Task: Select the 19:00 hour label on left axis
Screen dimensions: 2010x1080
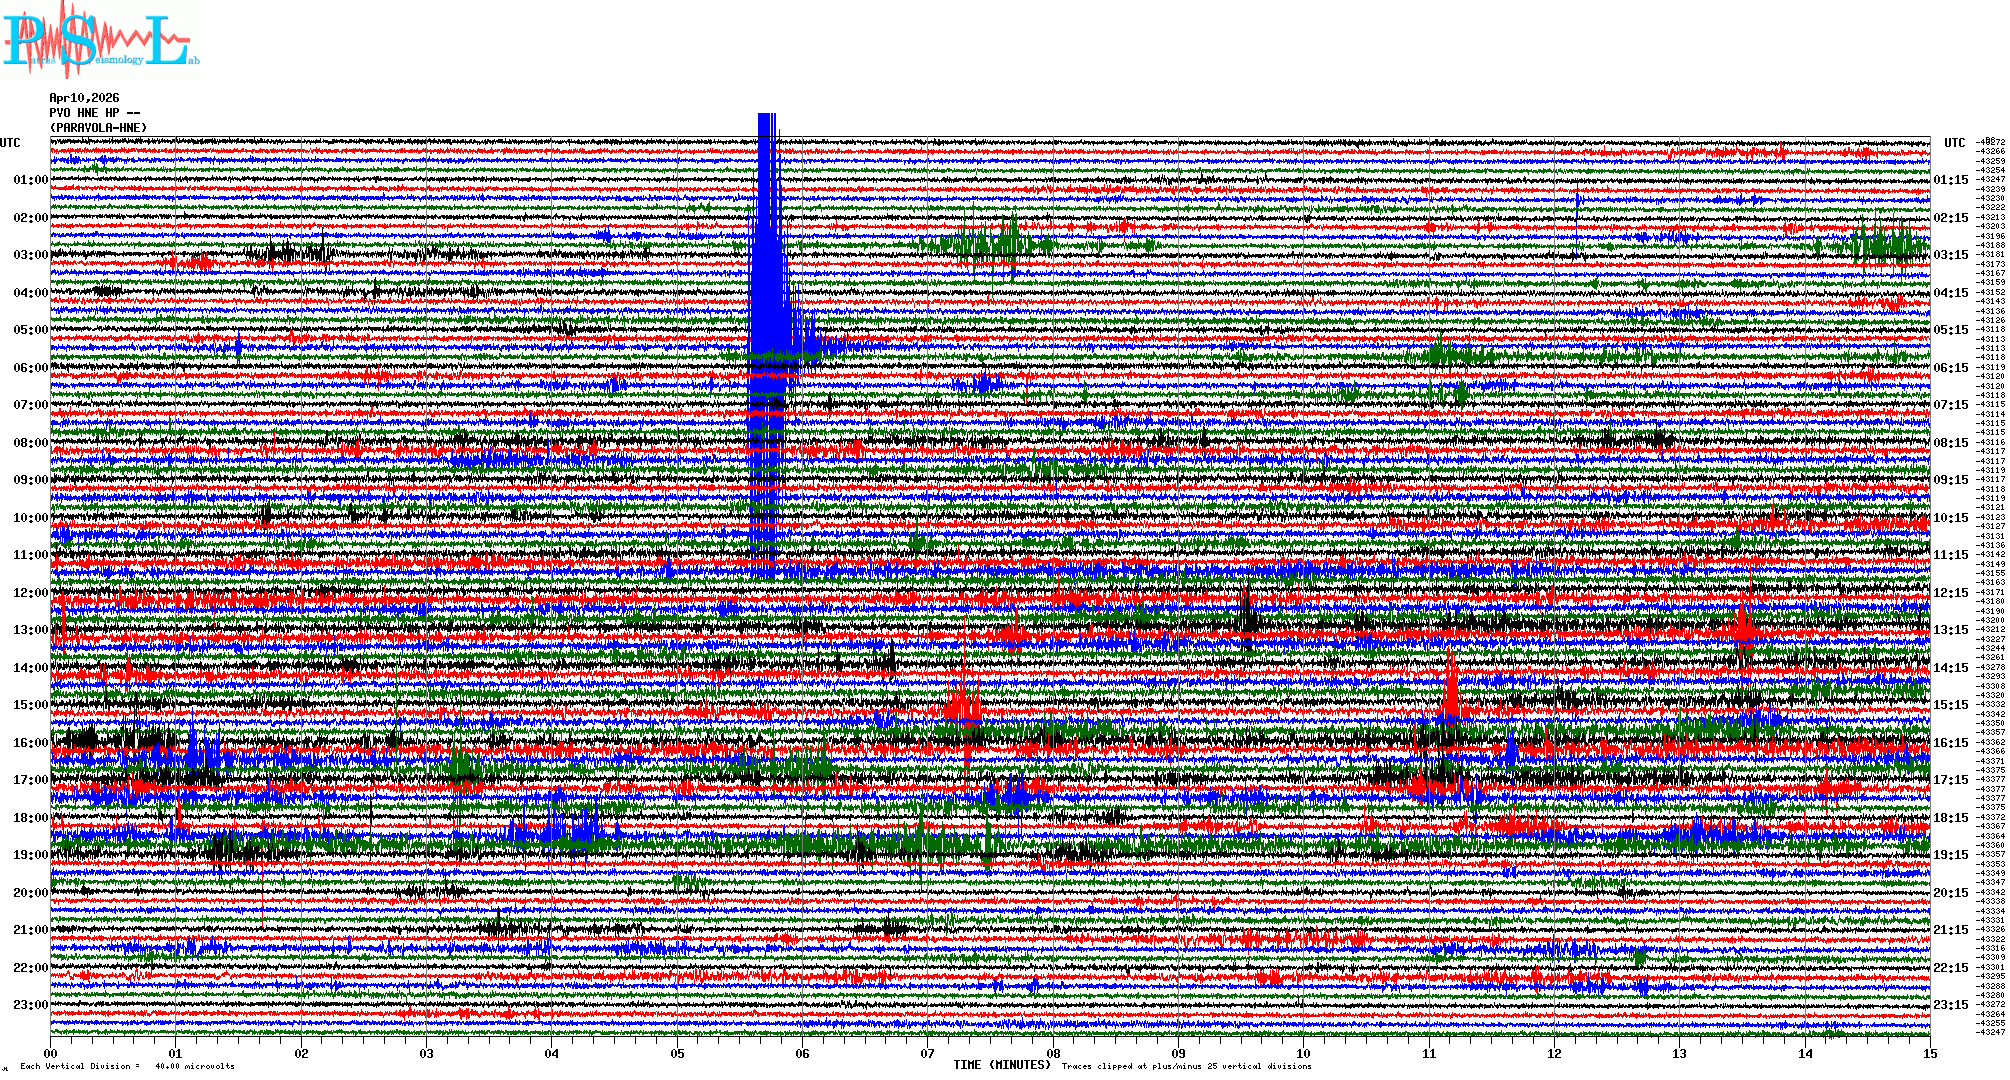Action: [30, 855]
